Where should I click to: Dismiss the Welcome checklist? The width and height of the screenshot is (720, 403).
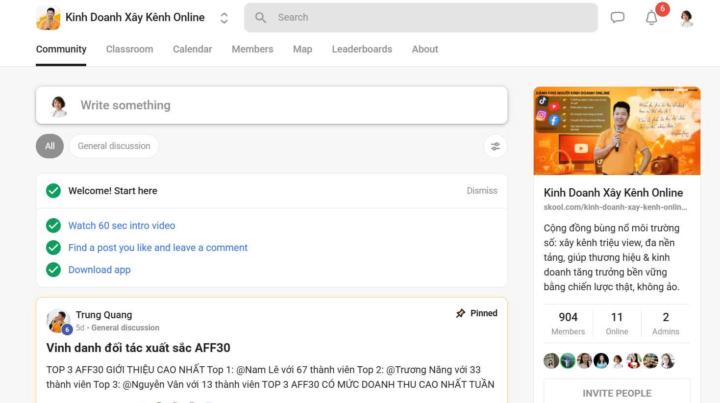click(x=482, y=190)
